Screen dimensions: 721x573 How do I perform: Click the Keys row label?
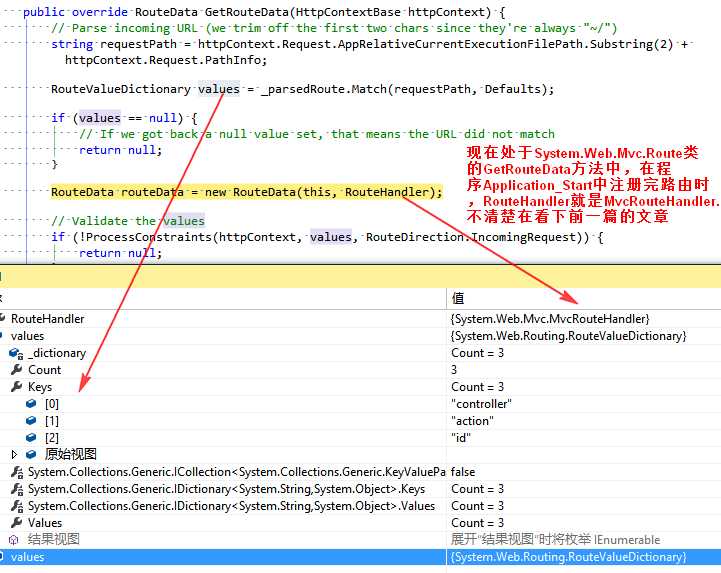tap(40, 387)
